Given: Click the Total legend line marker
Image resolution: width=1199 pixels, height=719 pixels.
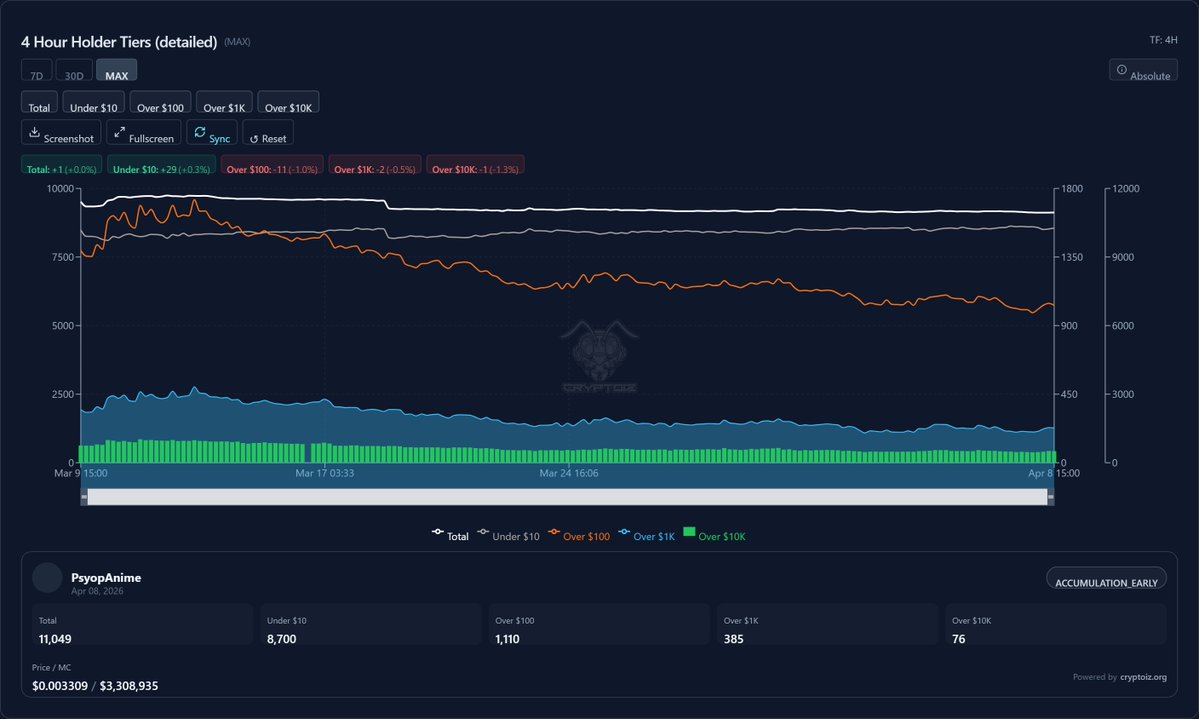Looking at the screenshot, I should (x=438, y=535).
